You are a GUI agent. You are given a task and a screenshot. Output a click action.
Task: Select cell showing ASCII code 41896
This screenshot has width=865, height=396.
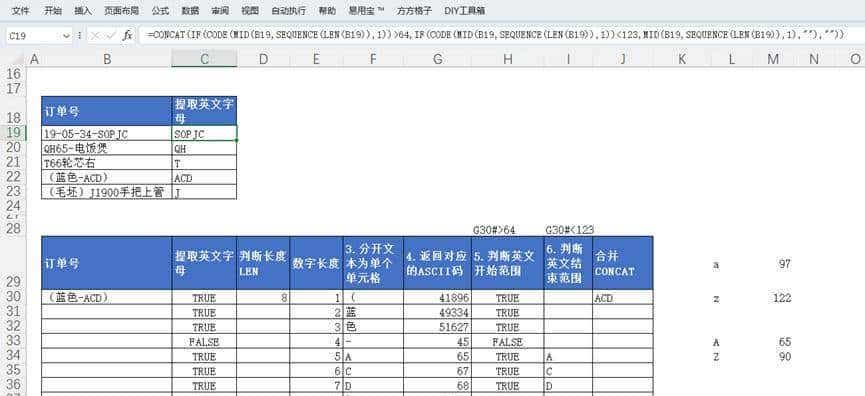click(x=437, y=298)
